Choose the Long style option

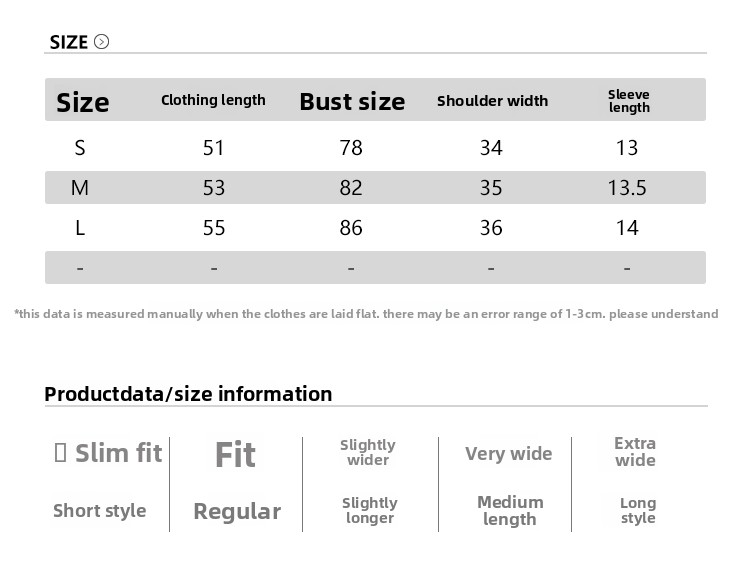pyautogui.click(x=638, y=510)
